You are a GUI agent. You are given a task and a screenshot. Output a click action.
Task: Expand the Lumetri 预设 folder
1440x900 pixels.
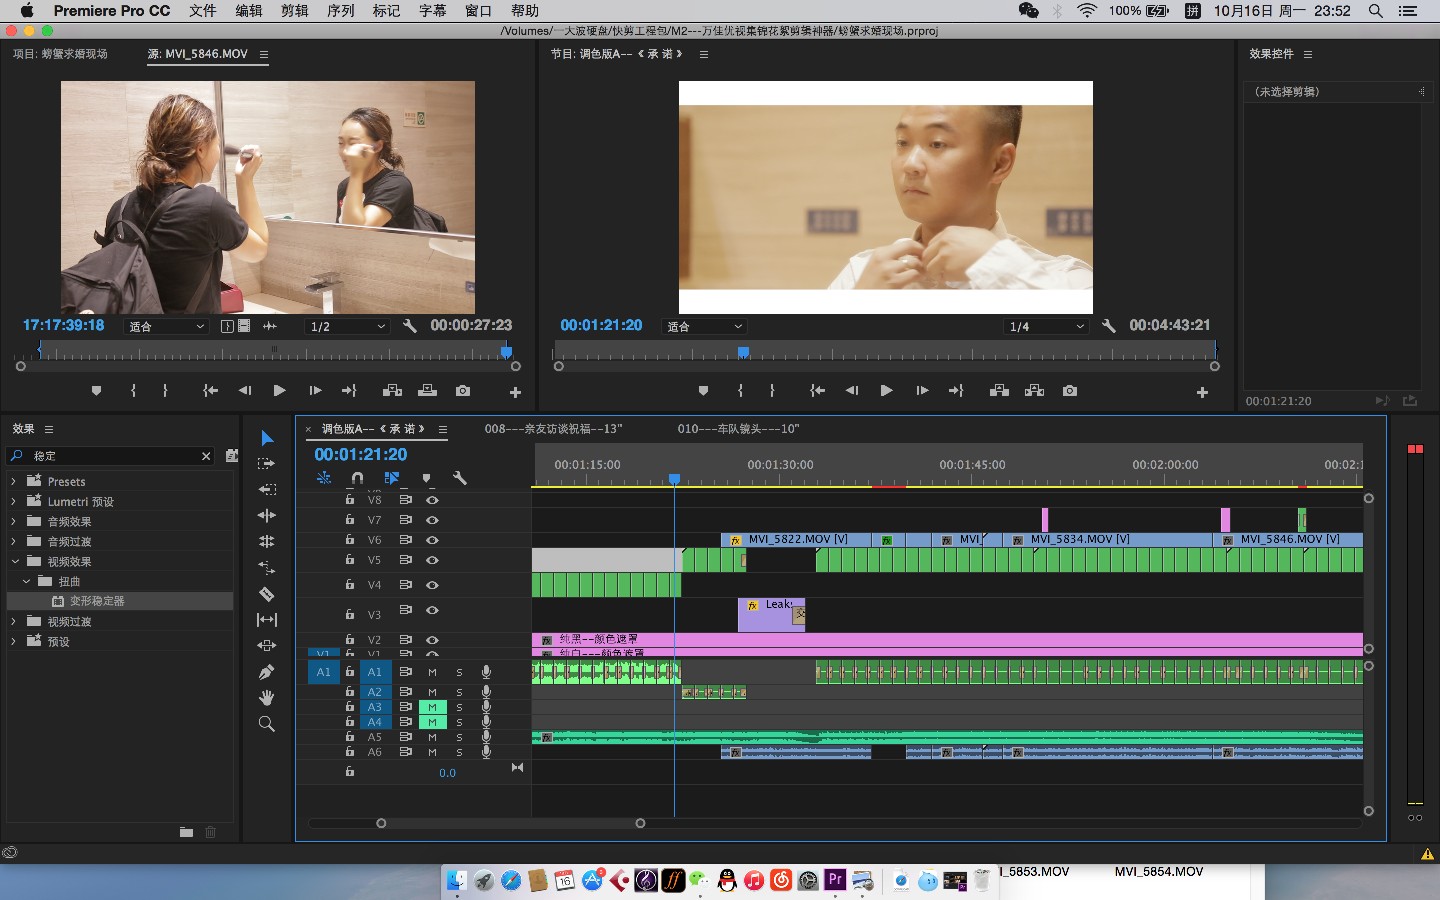pos(14,502)
